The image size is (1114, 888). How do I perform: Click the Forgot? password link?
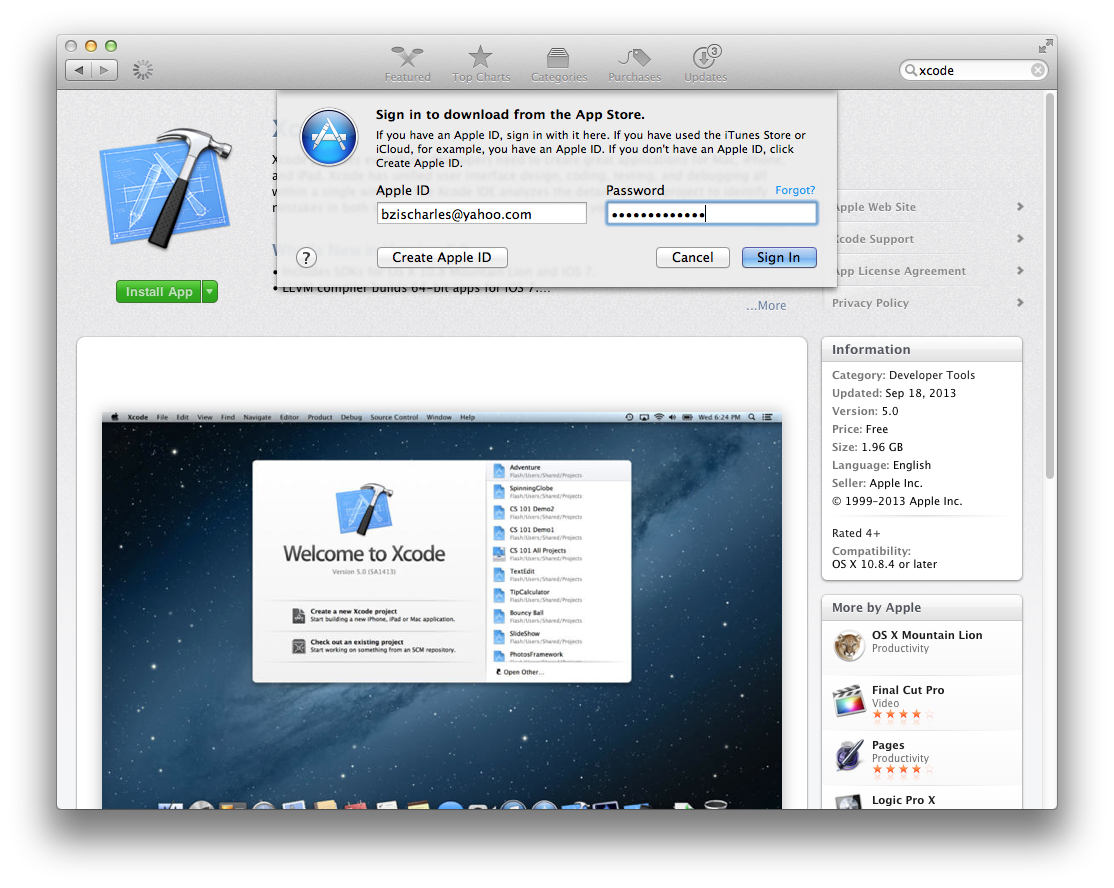(795, 190)
